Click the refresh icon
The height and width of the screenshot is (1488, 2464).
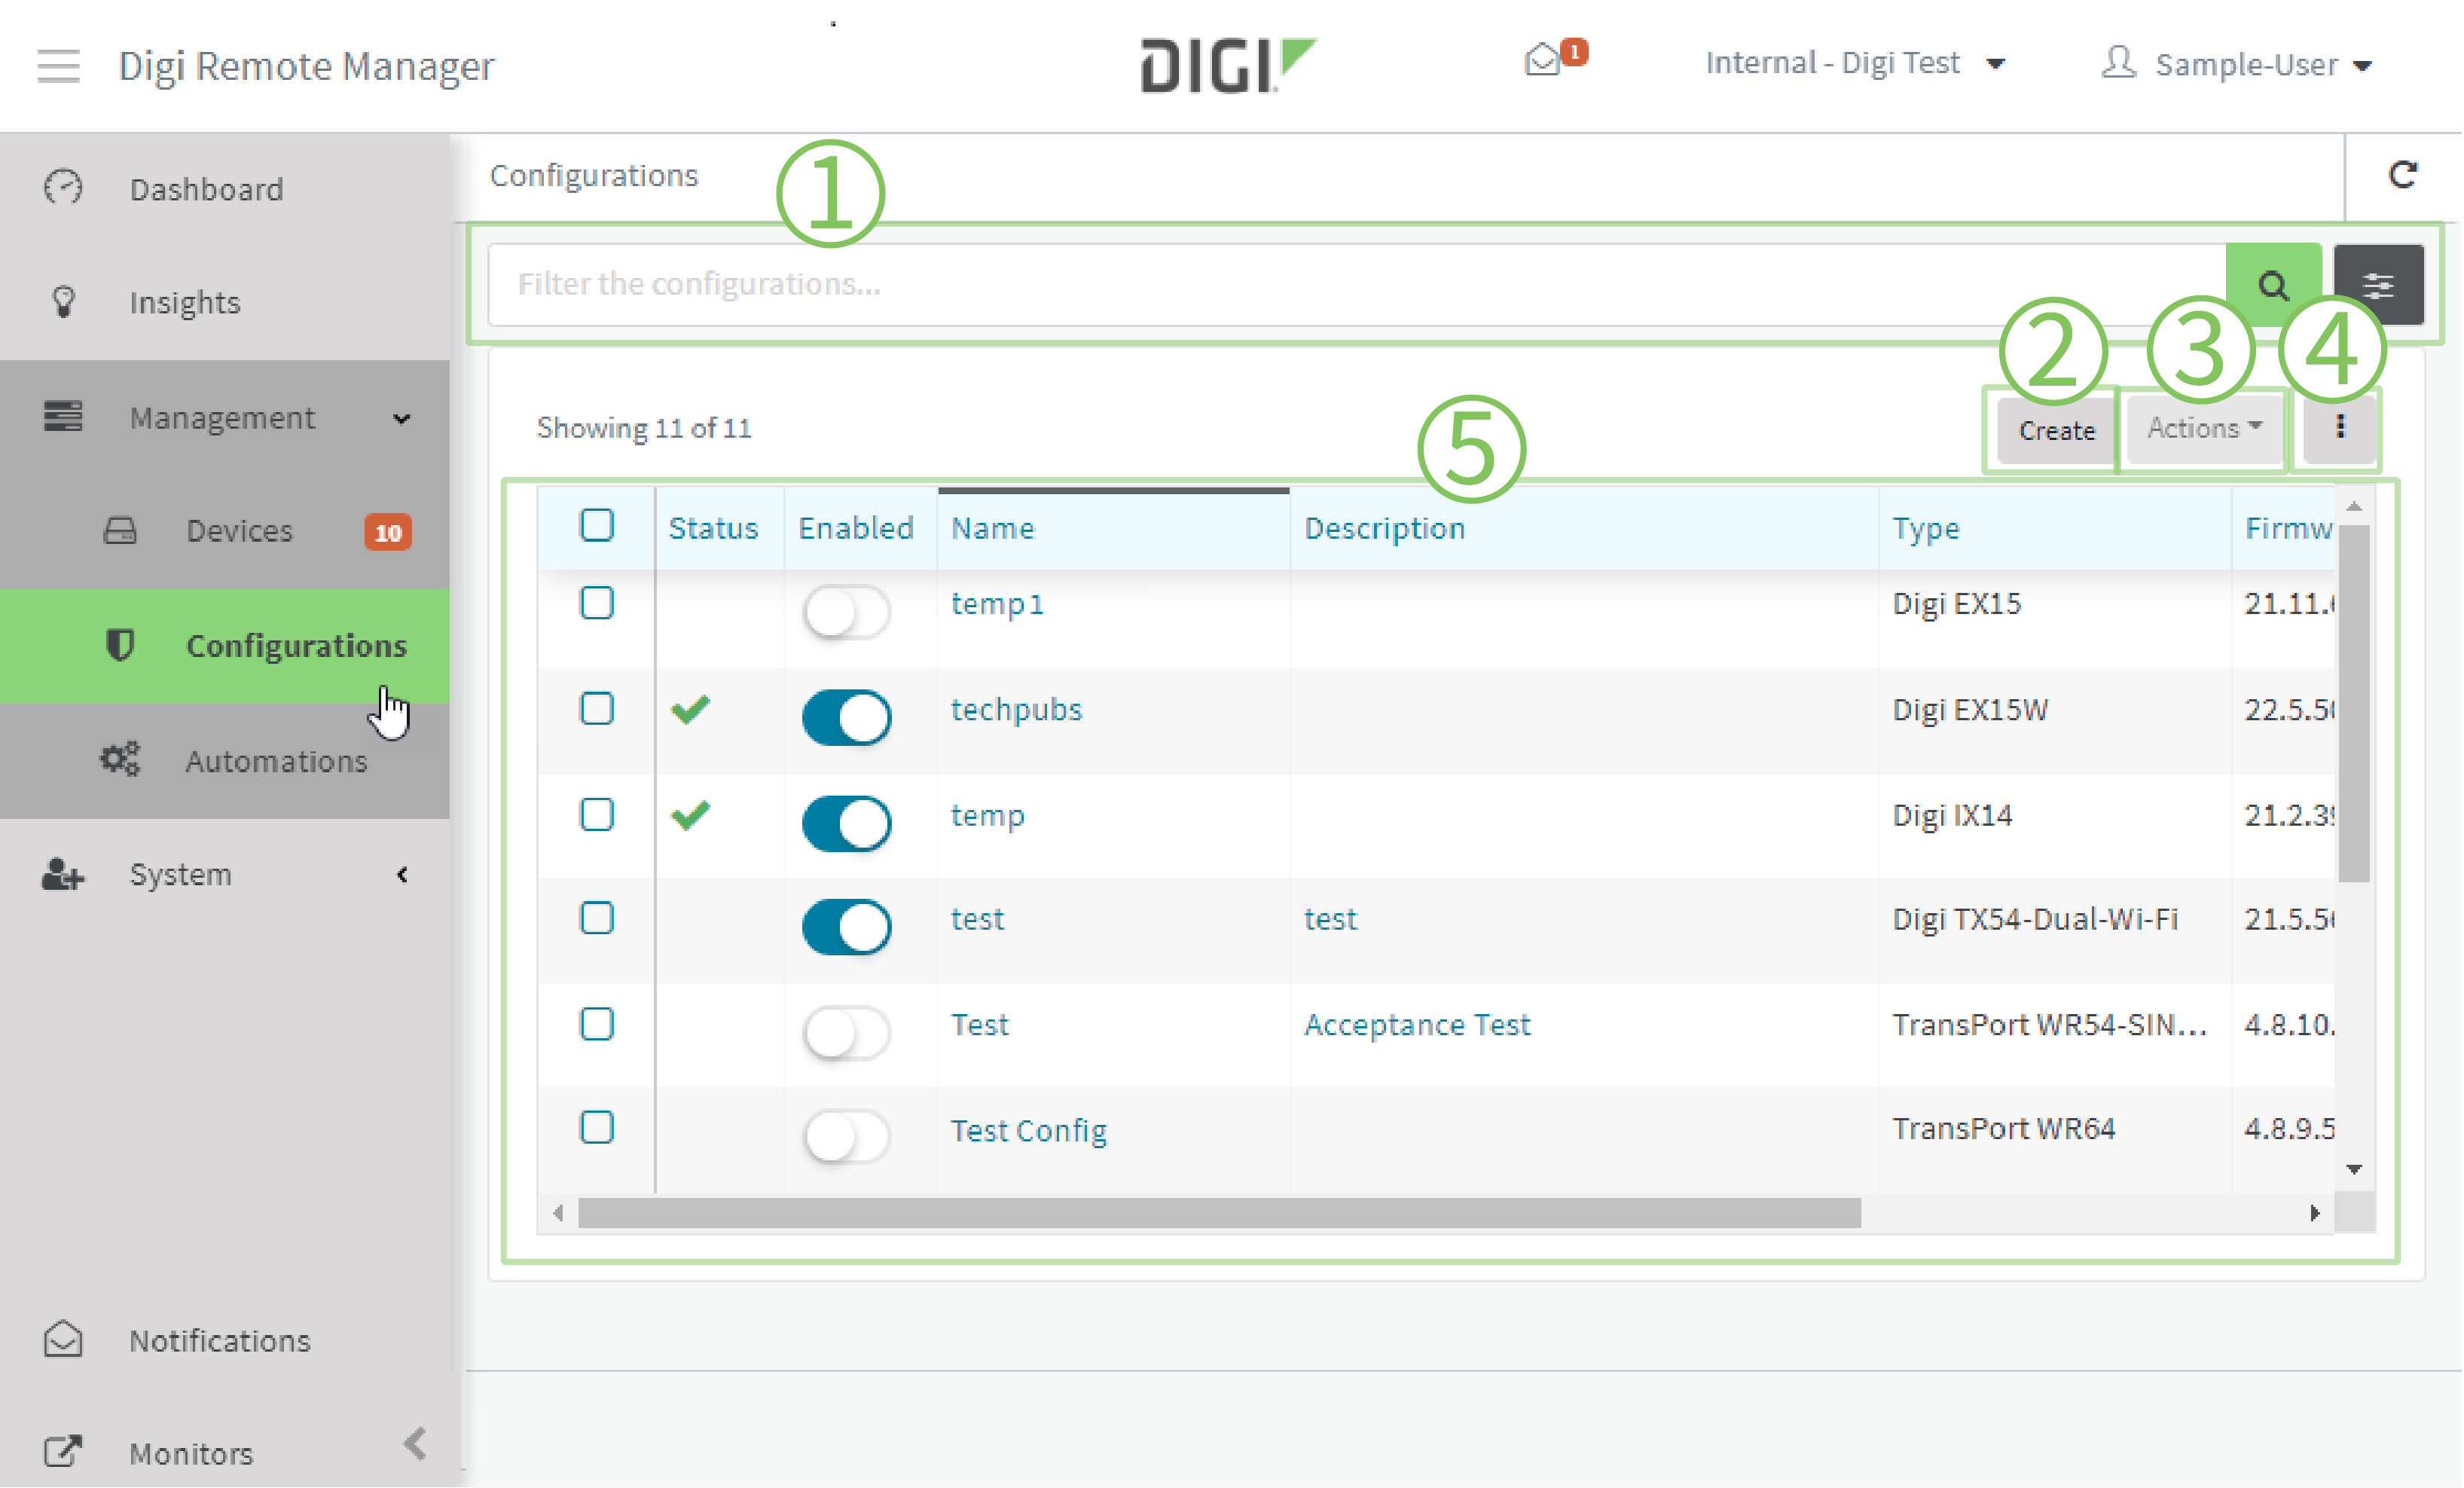(x=2402, y=175)
